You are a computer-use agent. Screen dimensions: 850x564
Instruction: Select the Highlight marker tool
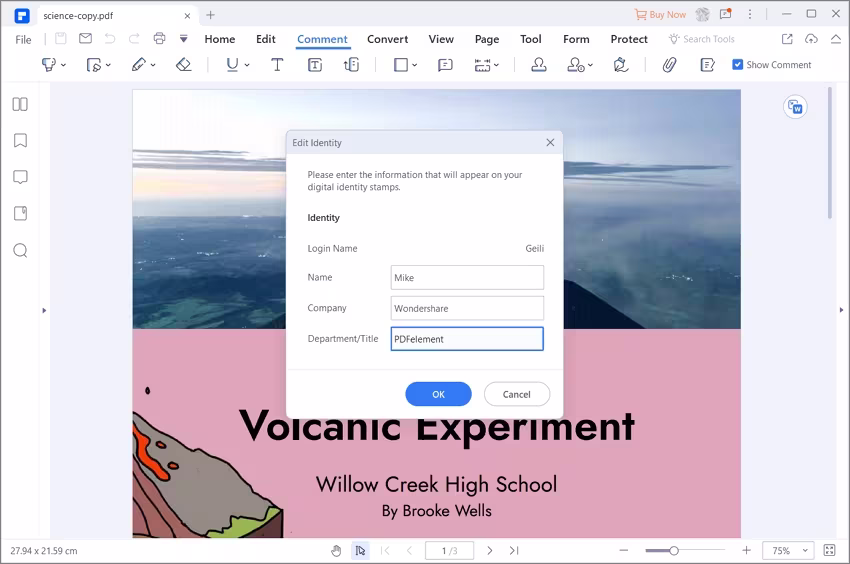(x=49, y=65)
